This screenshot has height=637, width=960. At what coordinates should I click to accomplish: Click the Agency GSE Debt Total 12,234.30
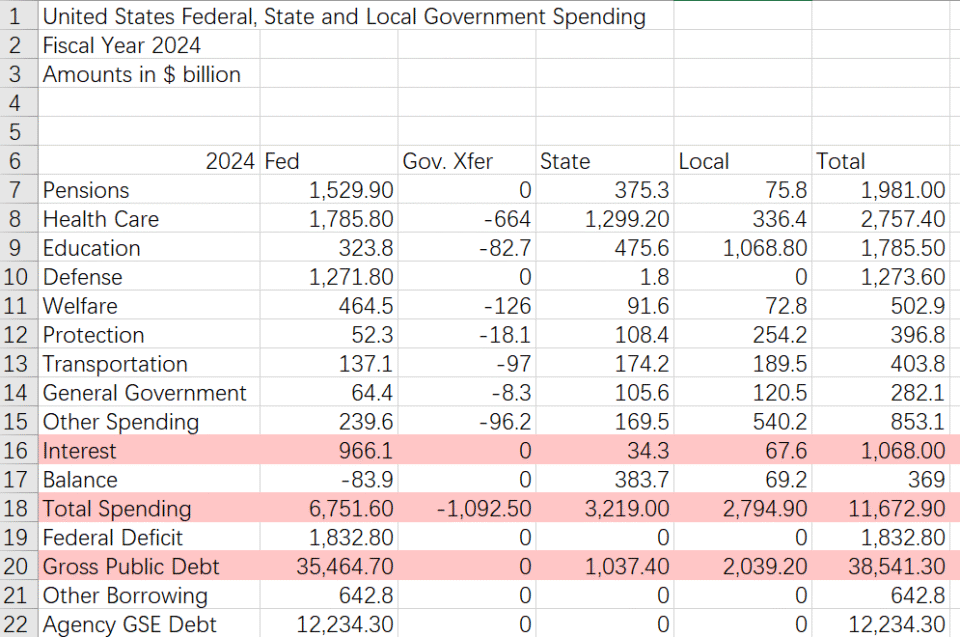tap(881, 624)
